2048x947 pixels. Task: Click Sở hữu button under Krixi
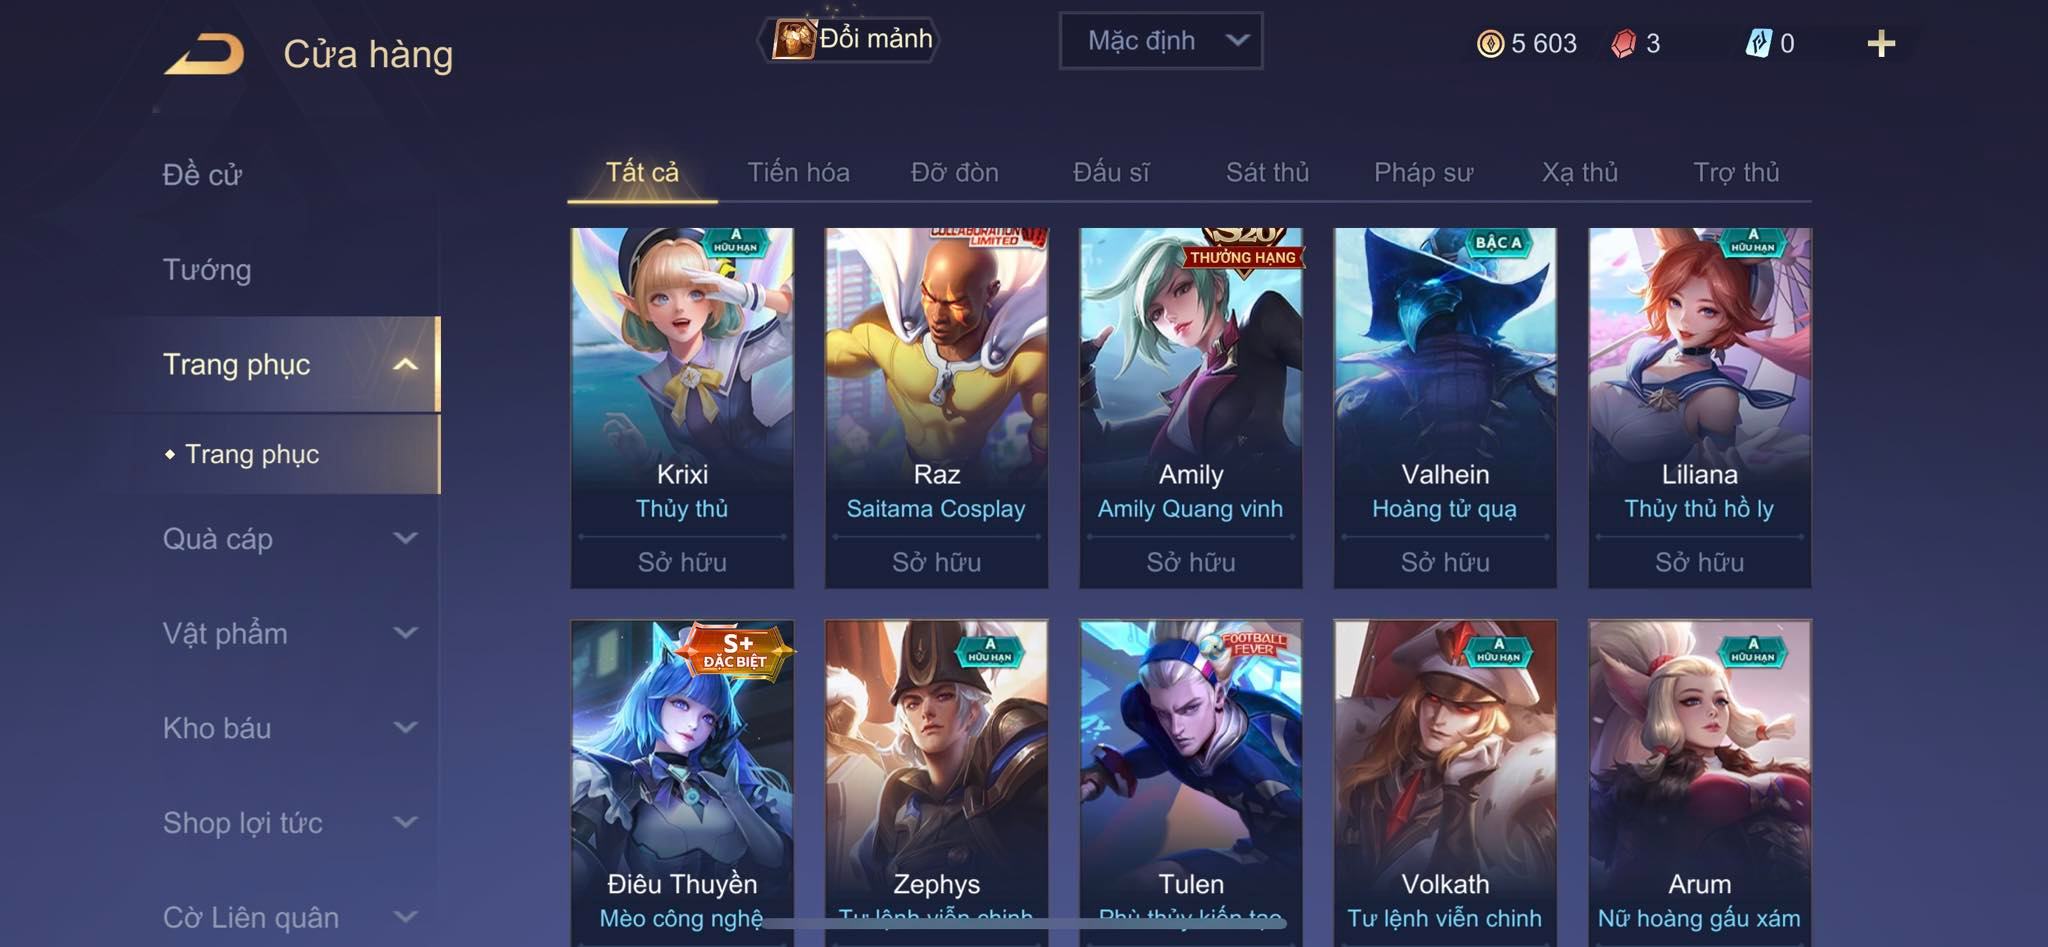point(682,563)
